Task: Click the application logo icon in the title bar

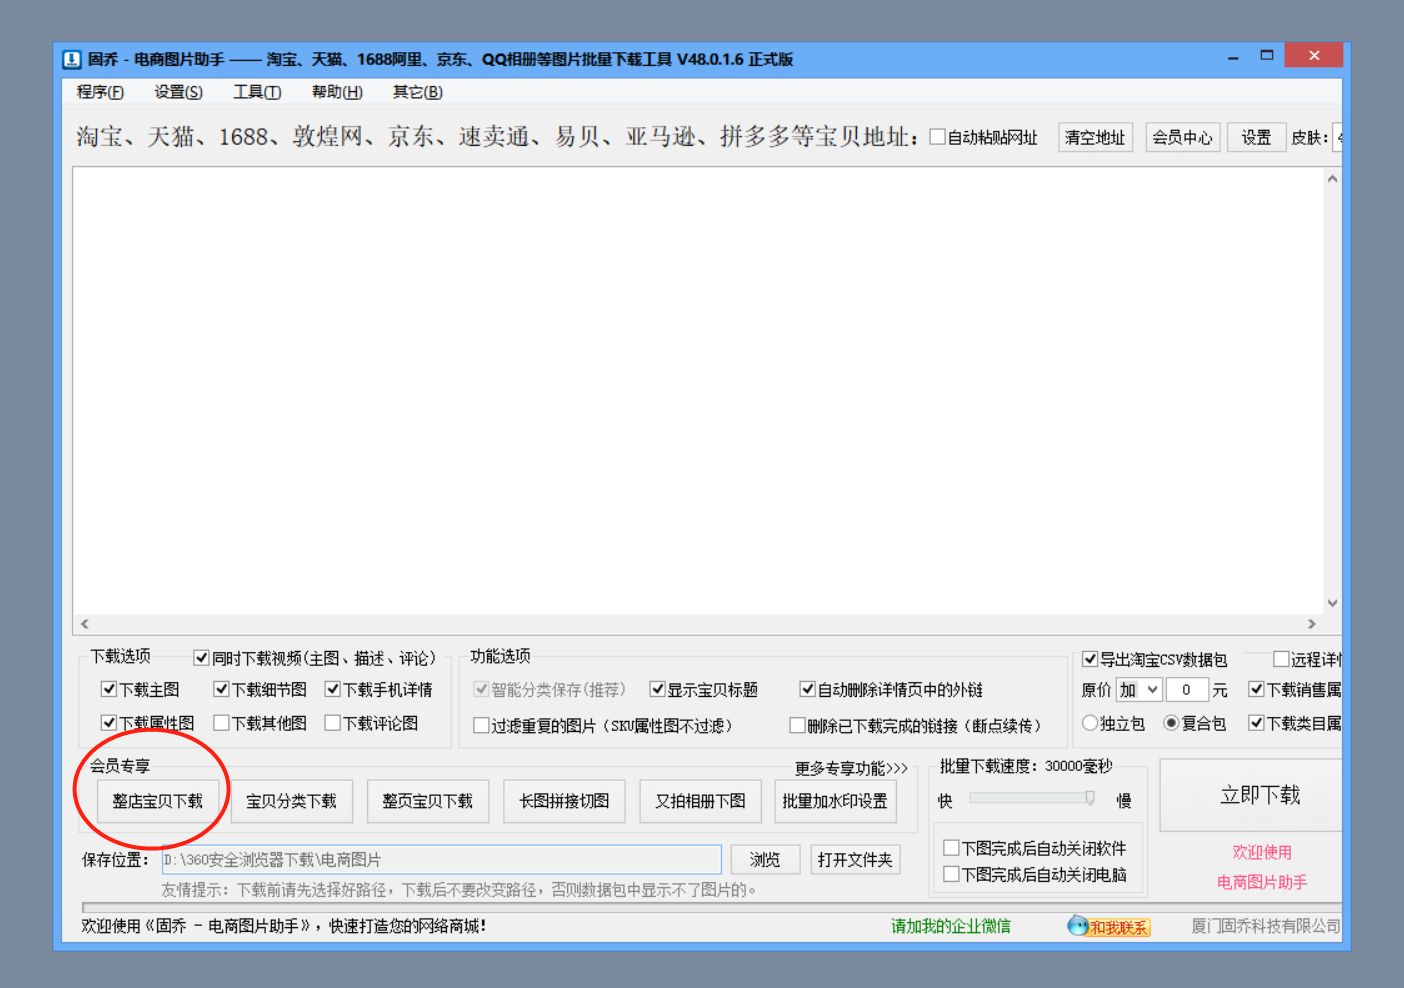Action: (x=71, y=59)
